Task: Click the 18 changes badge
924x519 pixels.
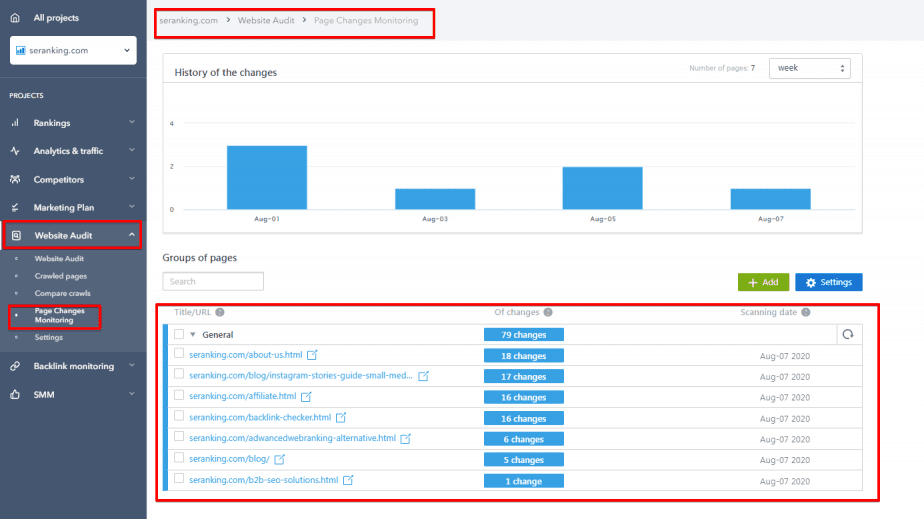Action: coord(524,356)
